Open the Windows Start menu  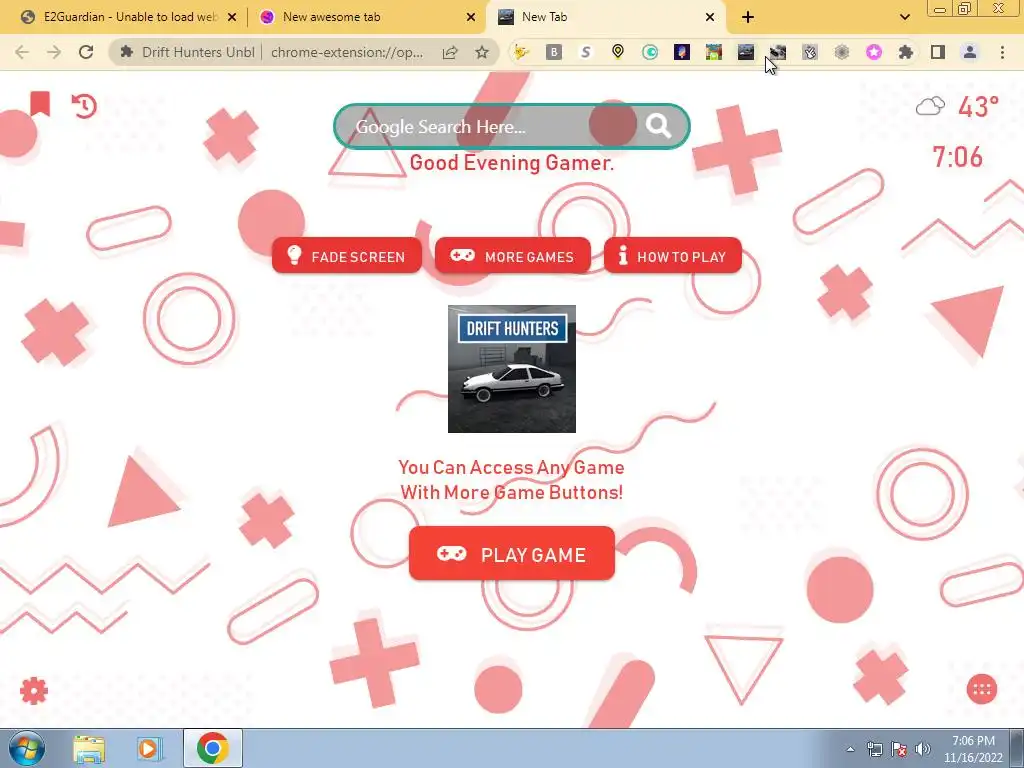coord(26,748)
